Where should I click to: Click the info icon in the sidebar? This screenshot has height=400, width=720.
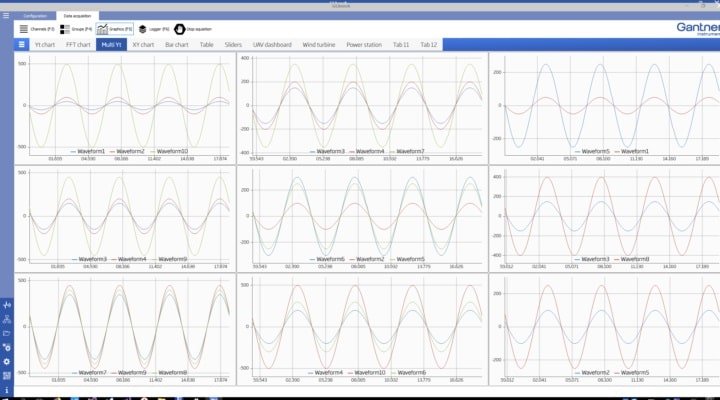click(6, 390)
